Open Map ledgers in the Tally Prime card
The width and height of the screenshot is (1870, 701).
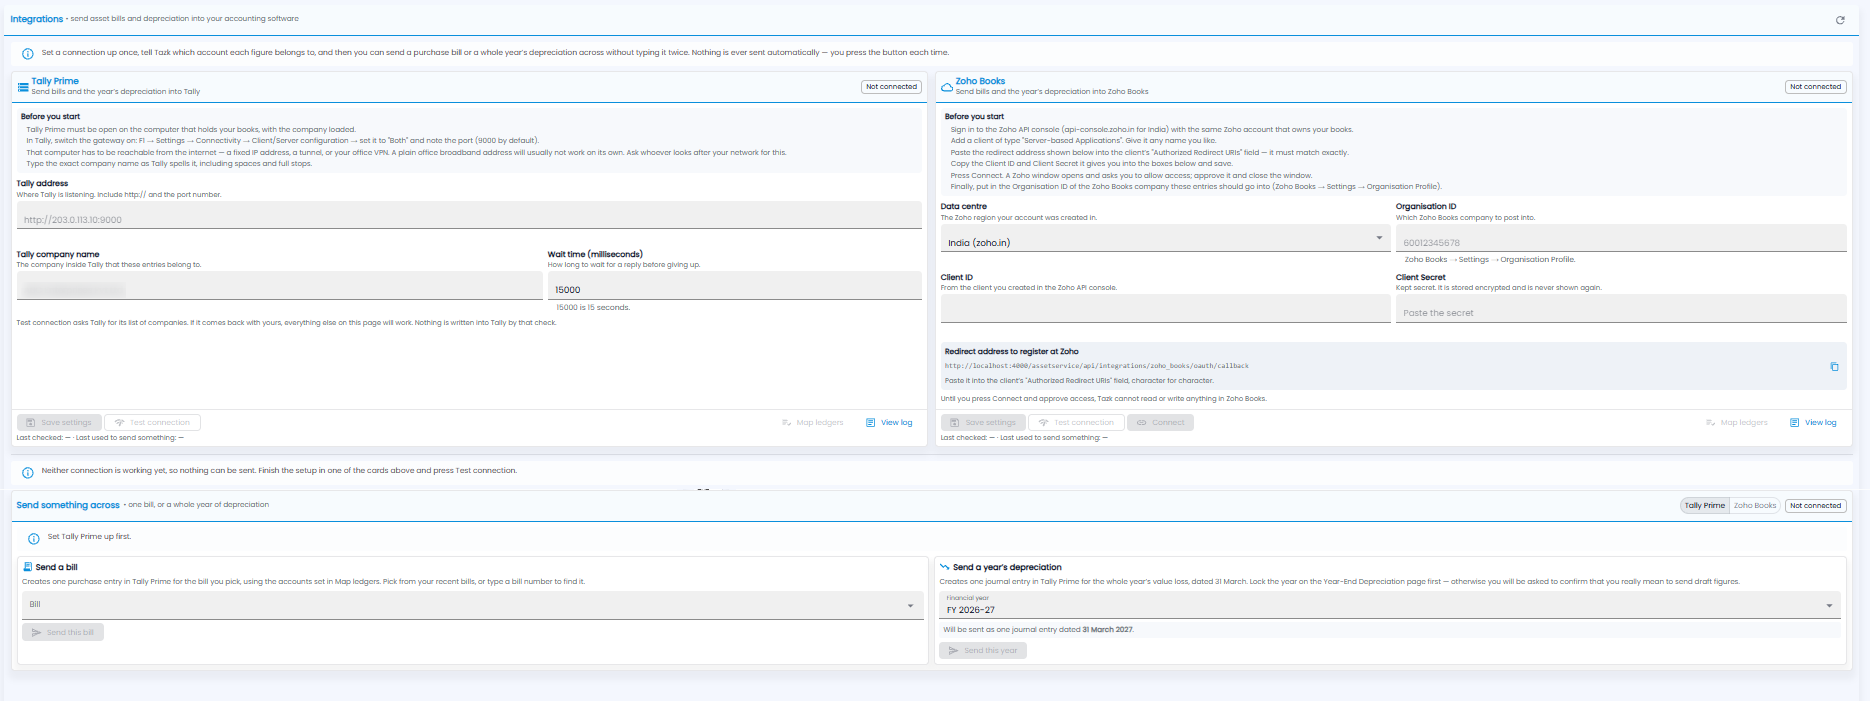812,423
